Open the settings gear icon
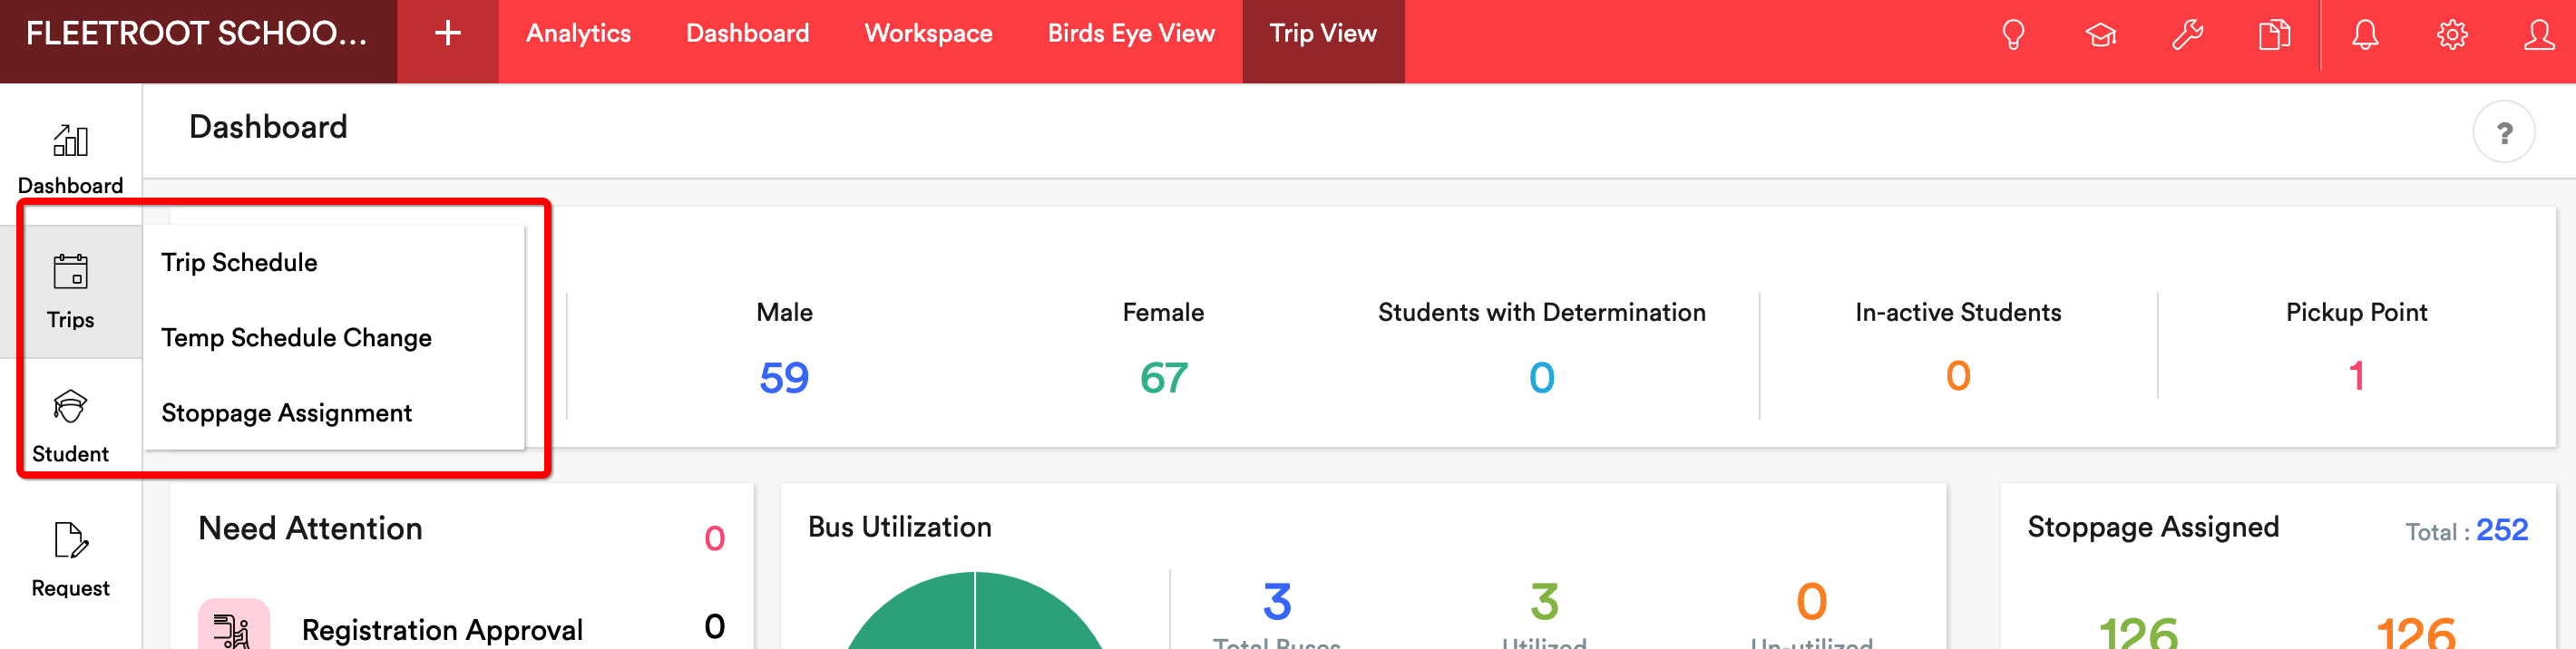 pyautogui.click(x=2451, y=35)
